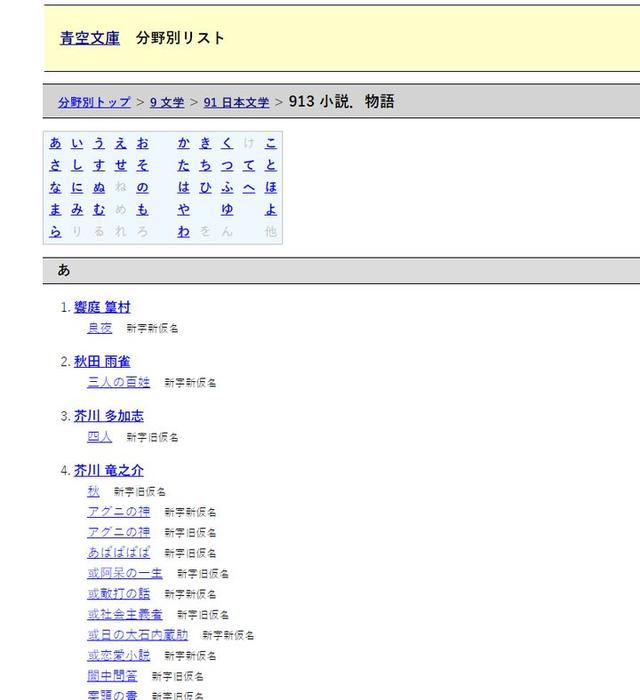This screenshot has height=700, width=640.
Task: Select the さ index link
Action: [55, 165]
